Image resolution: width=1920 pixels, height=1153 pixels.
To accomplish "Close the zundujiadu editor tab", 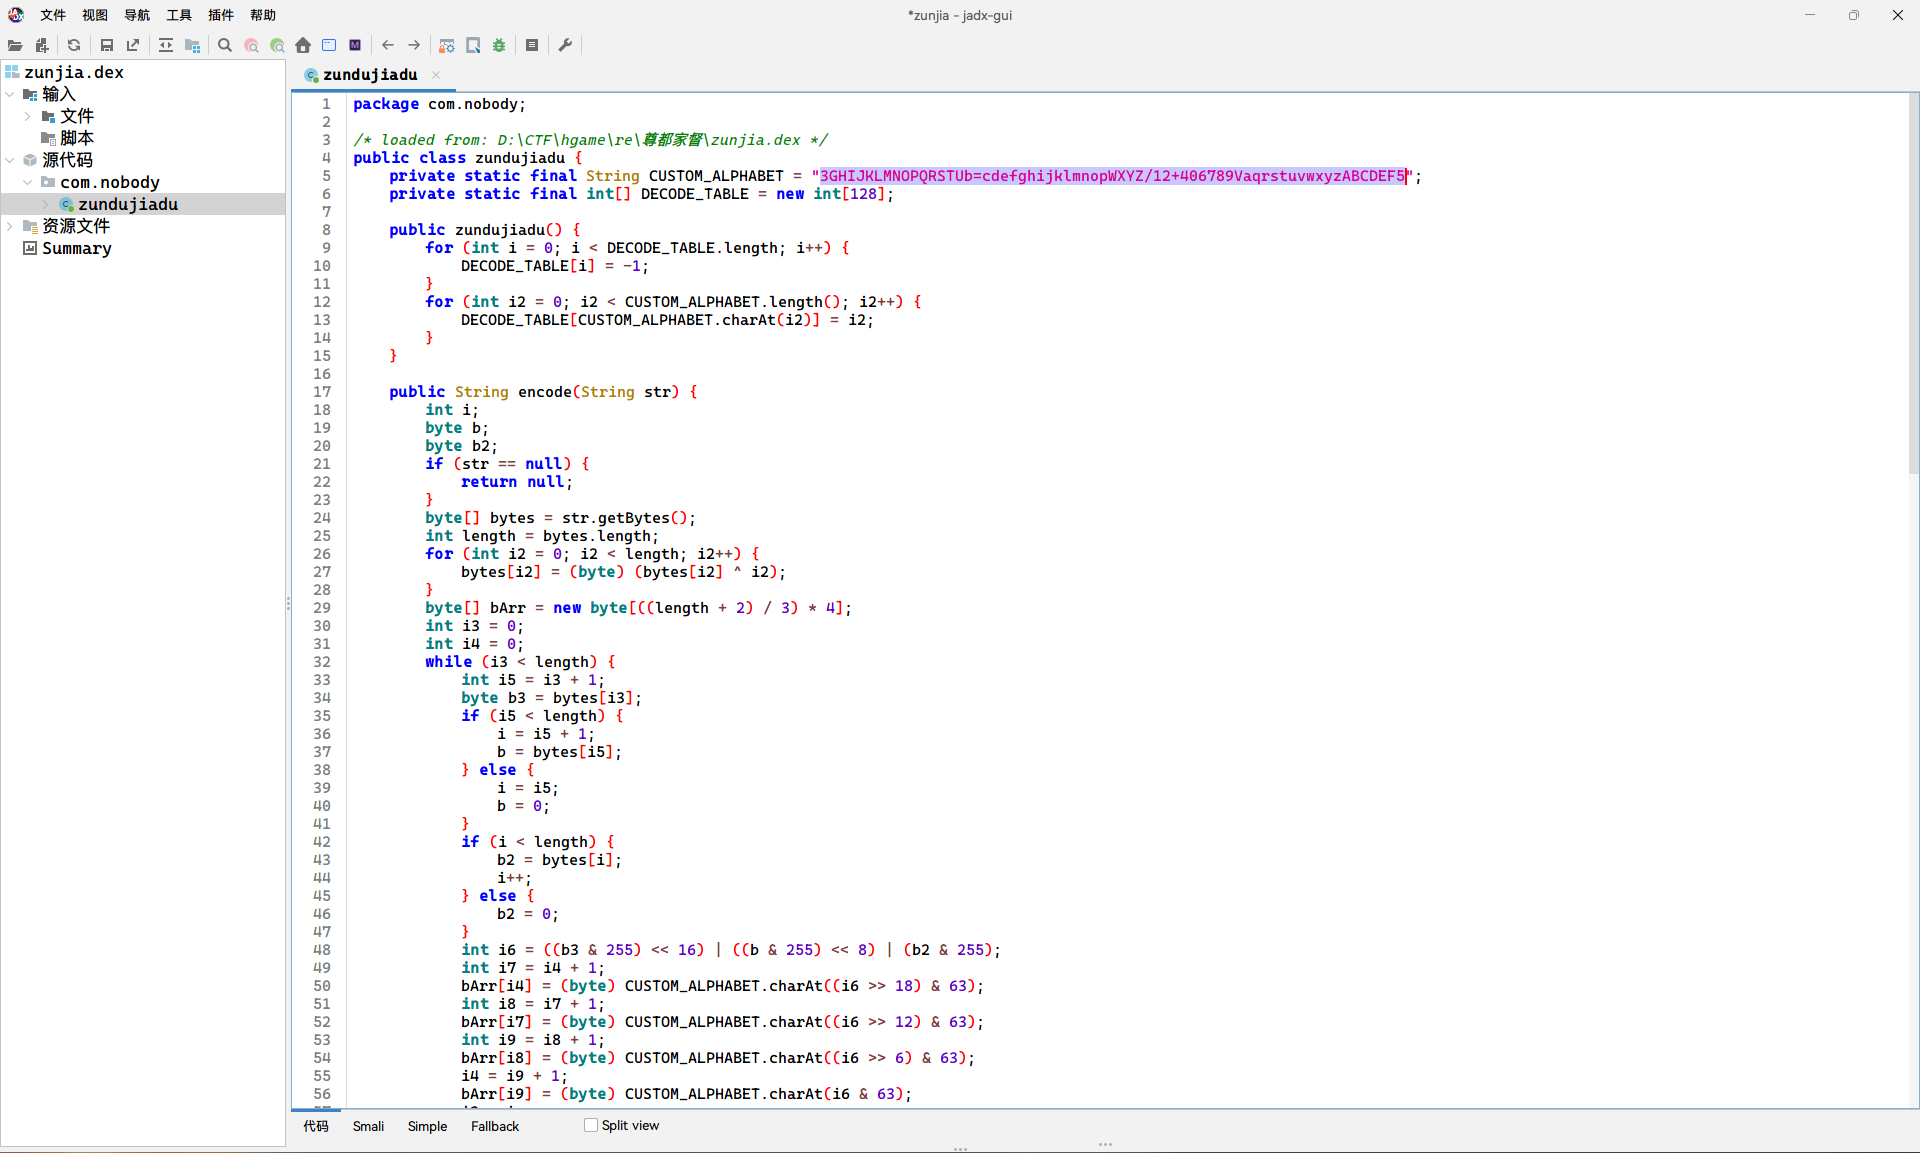I will pos(436,75).
